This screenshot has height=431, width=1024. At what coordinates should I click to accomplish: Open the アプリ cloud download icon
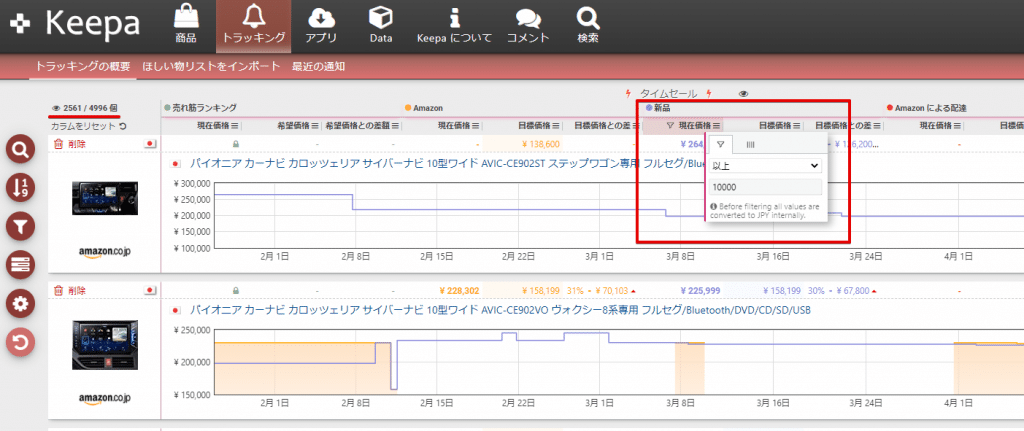321,25
